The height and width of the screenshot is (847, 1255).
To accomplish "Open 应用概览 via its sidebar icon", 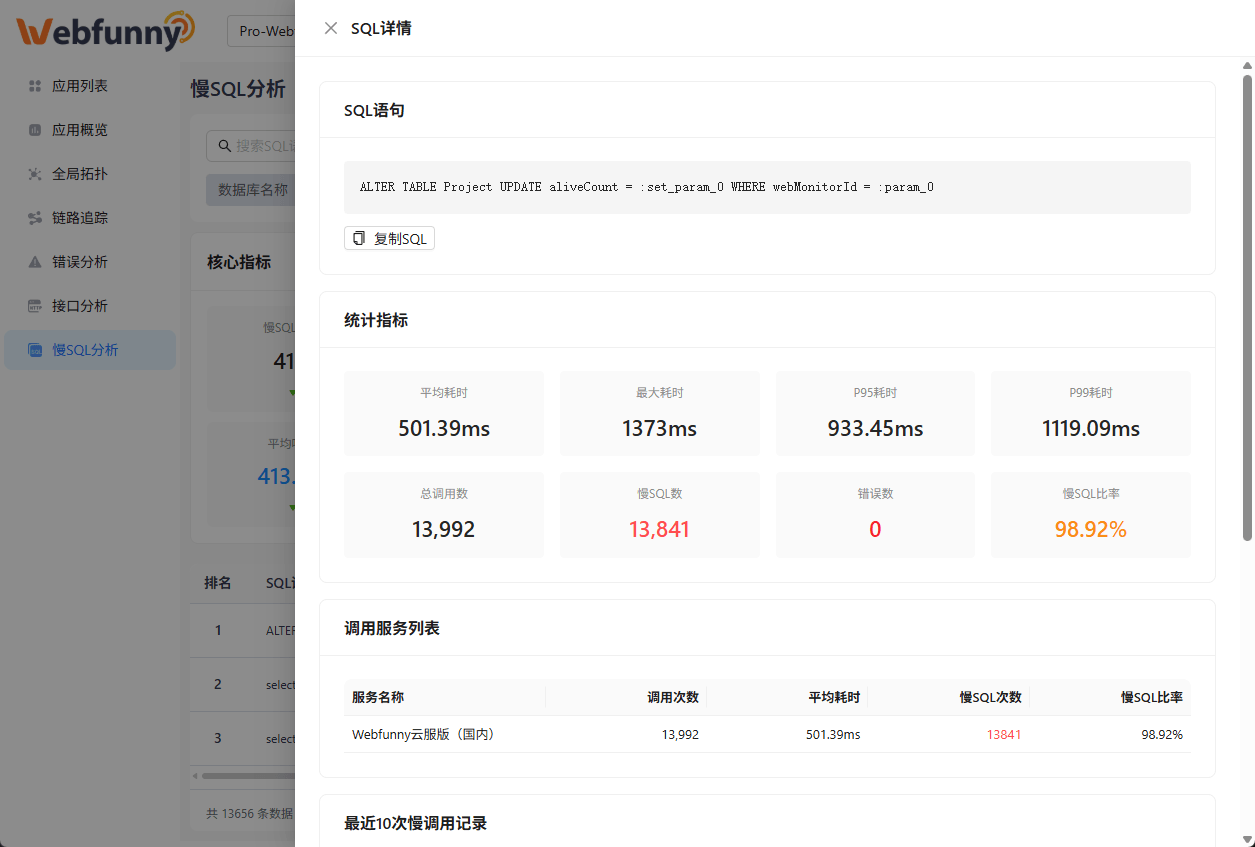I will [x=35, y=129].
